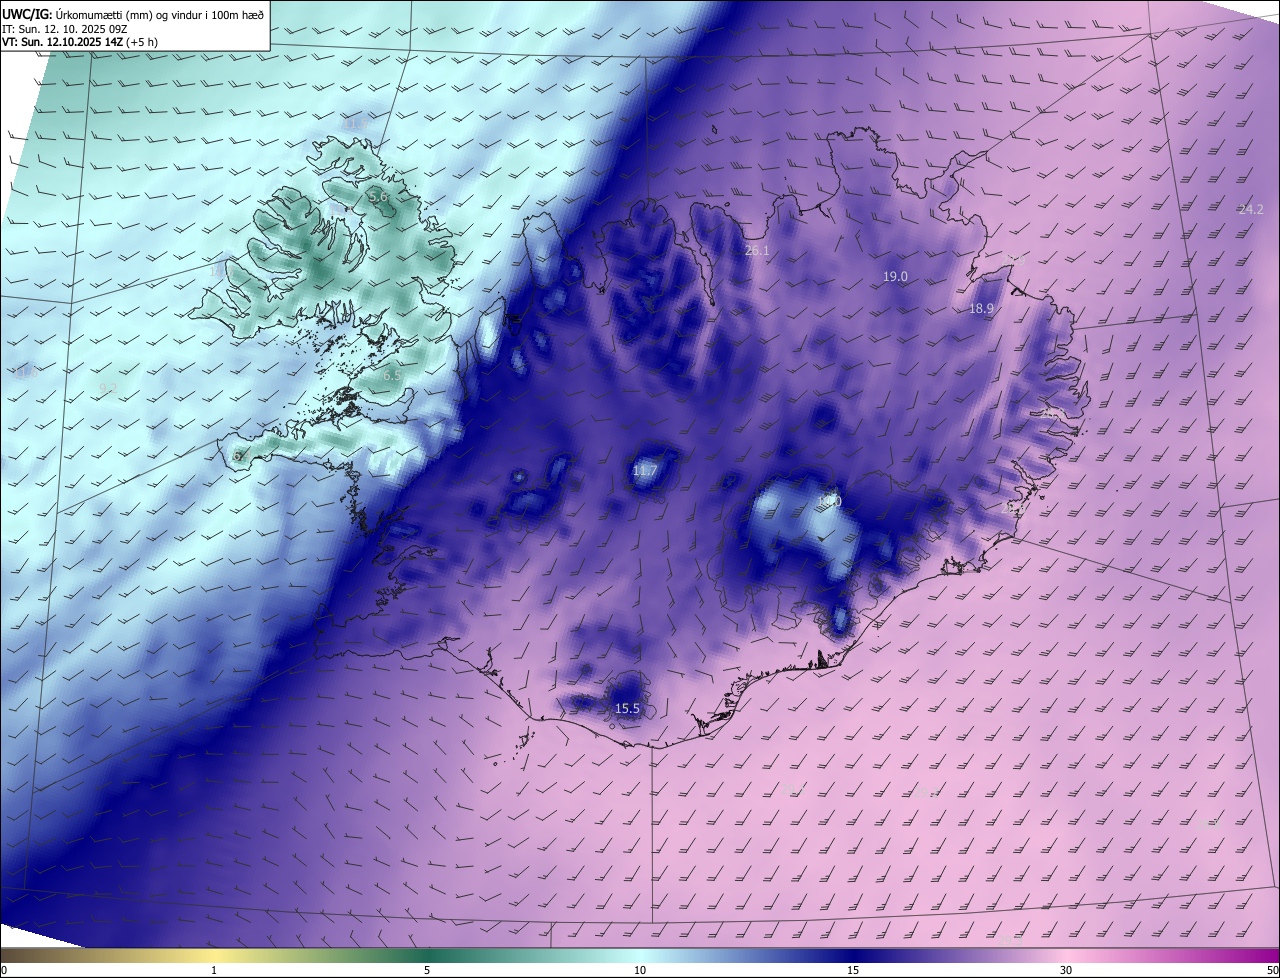Click the 6.5 value label
This screenshot has width=1280, height=978.
pyautogui.click(x=392, y=375)
